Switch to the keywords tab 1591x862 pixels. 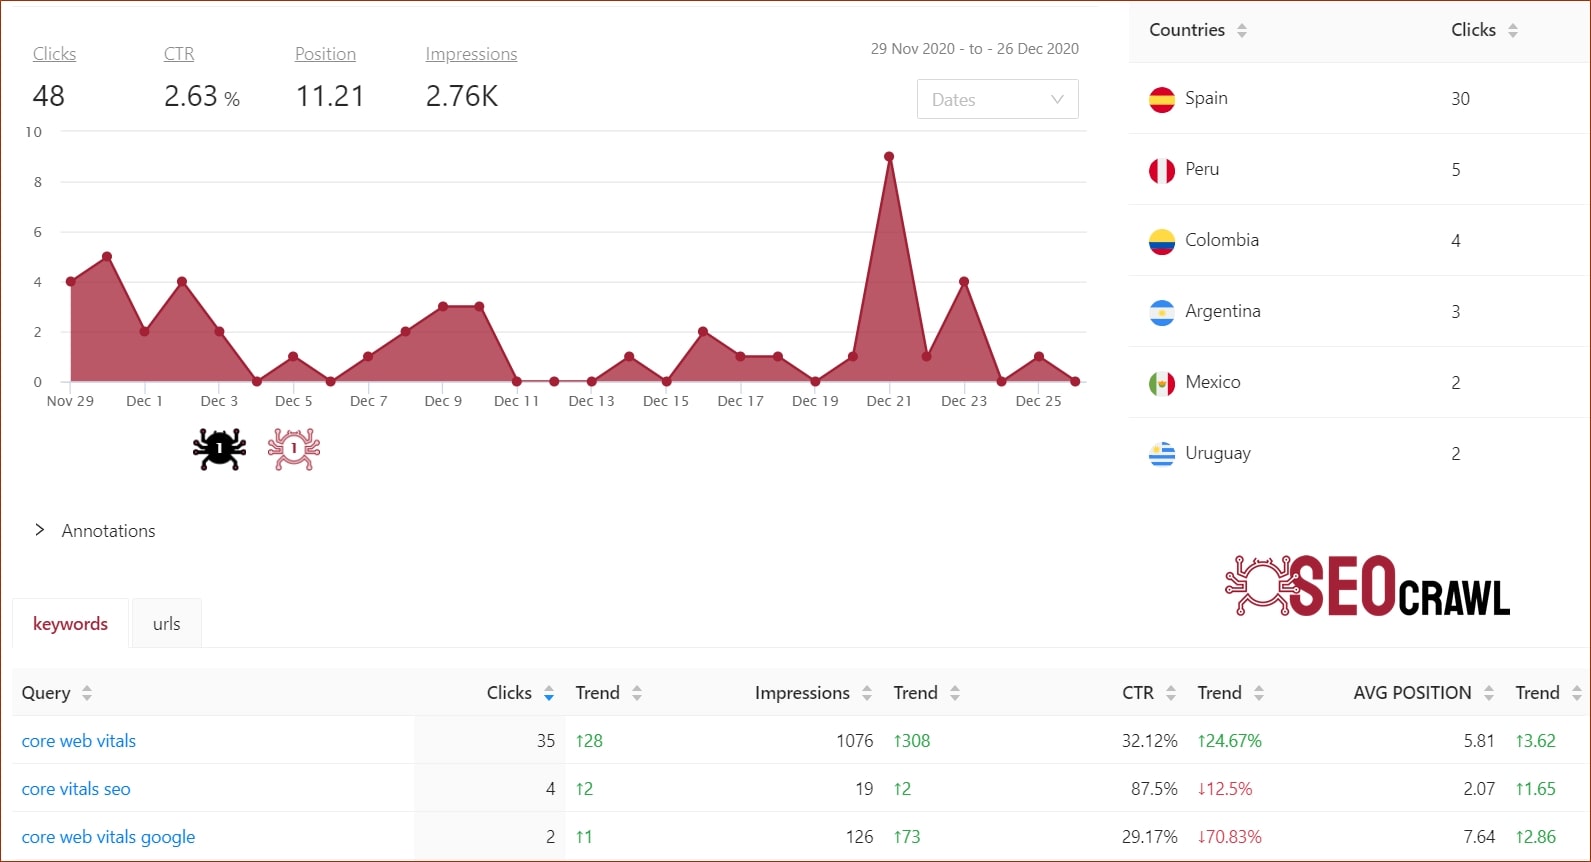tap(70, 623)
